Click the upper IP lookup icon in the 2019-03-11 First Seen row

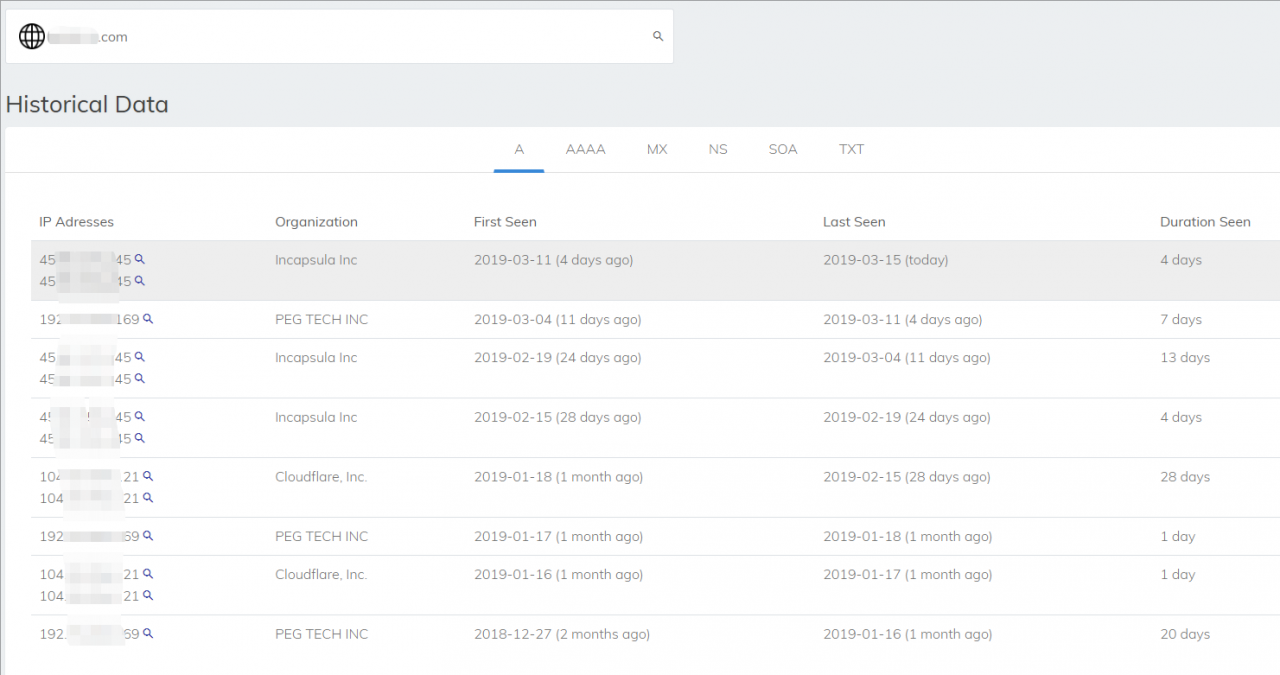point(140,259)
